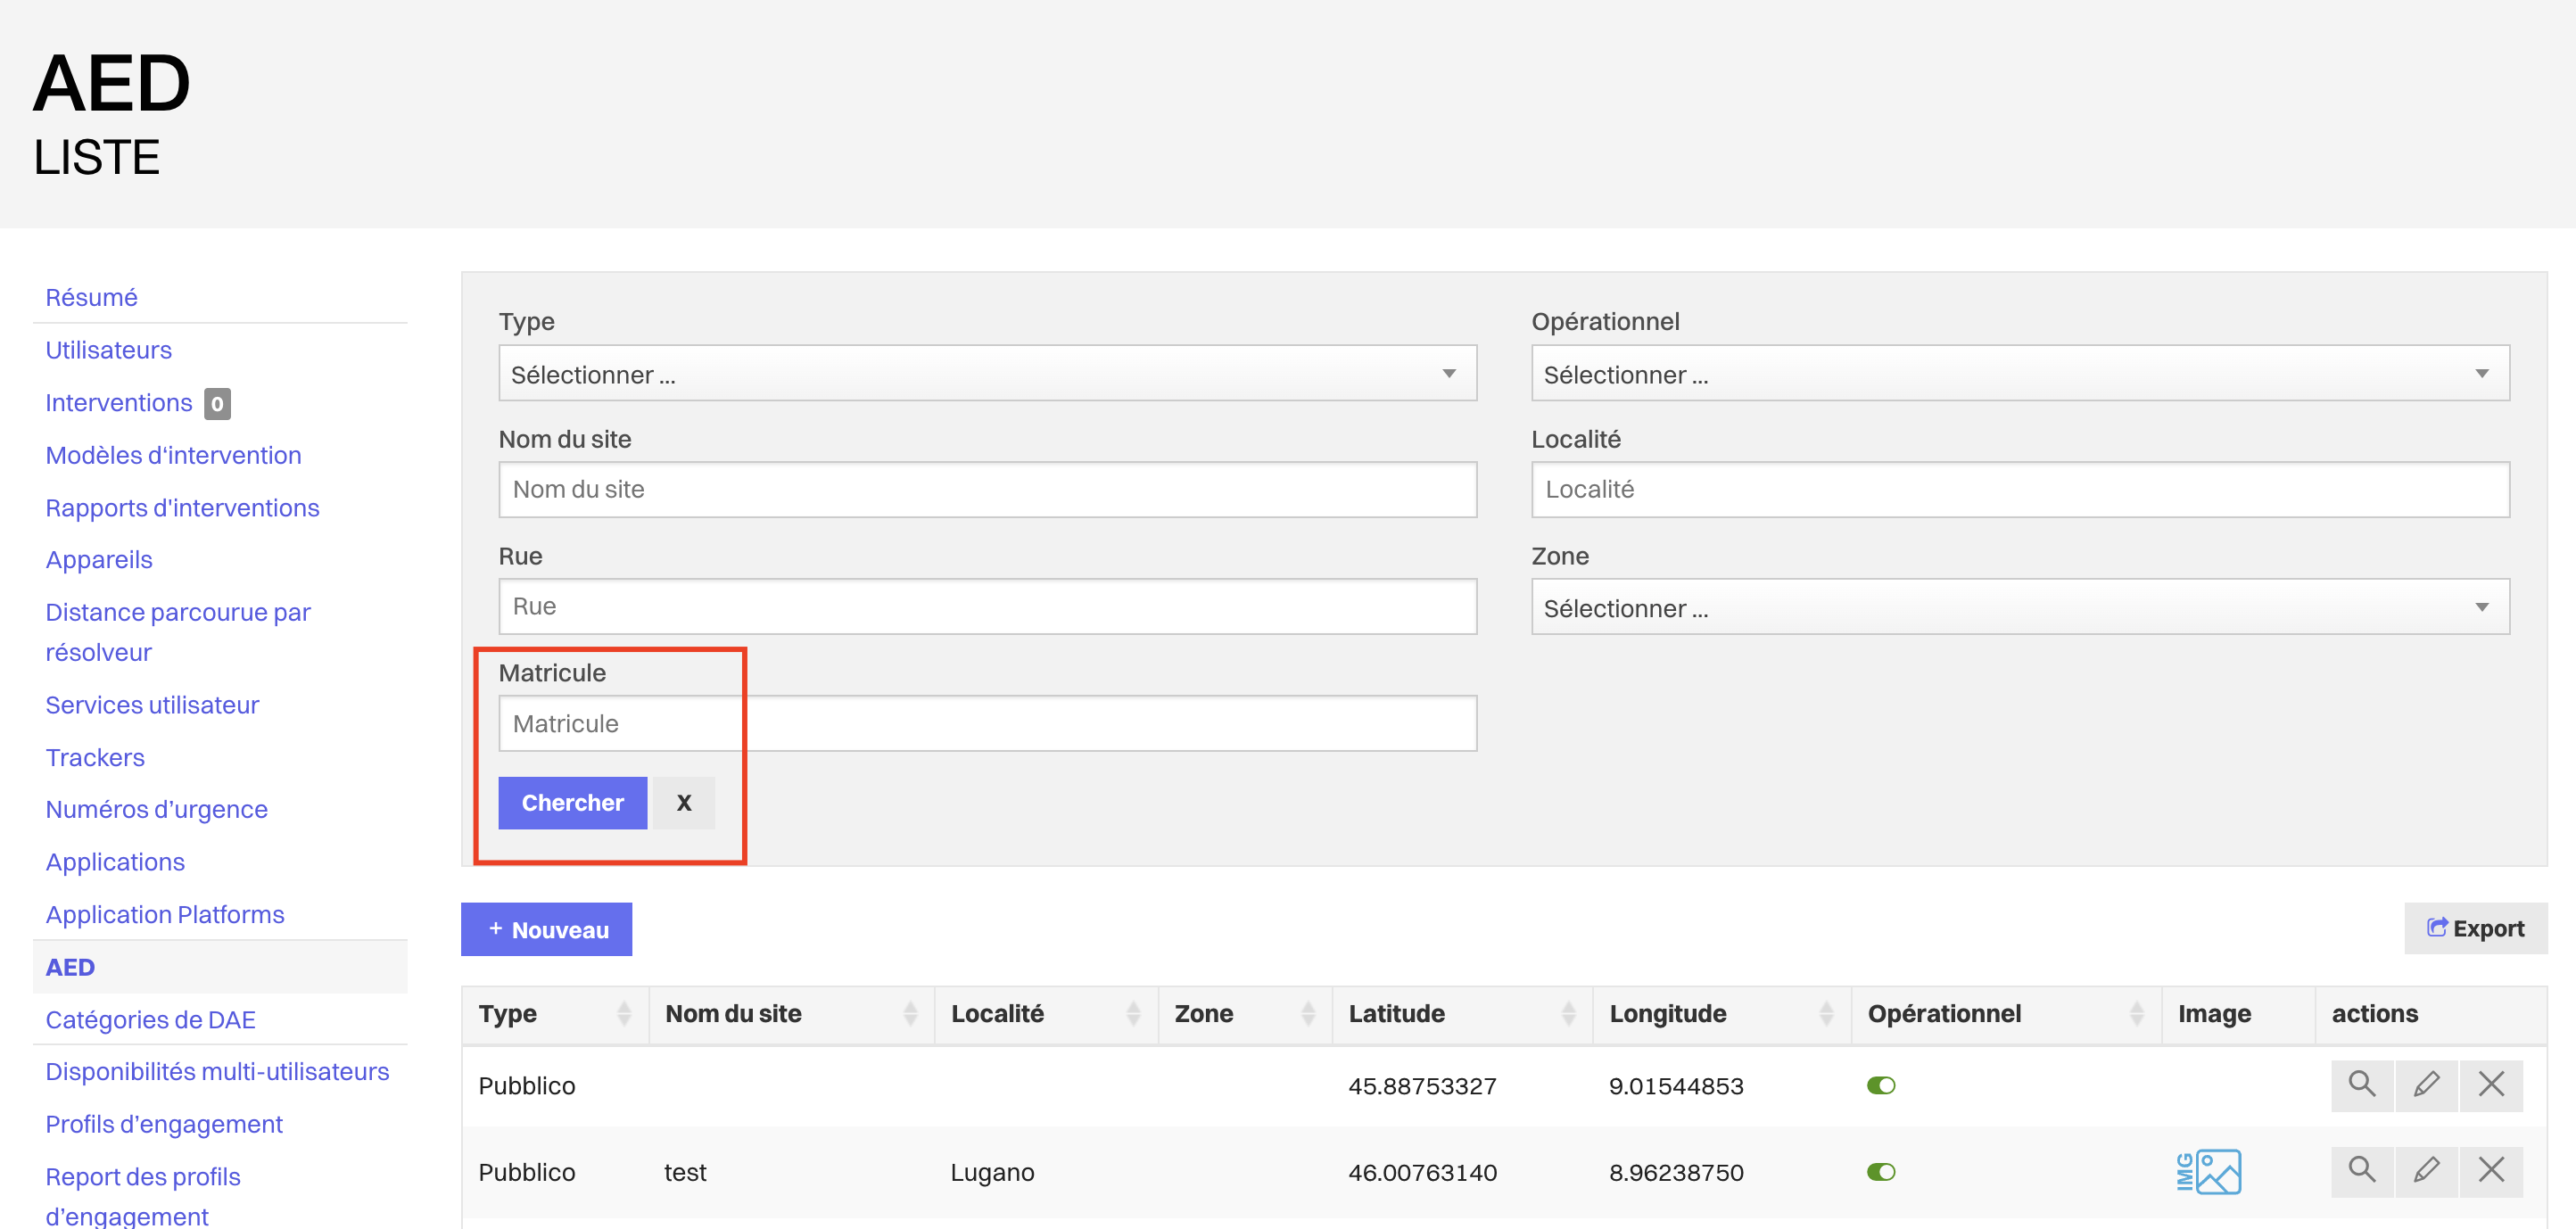This screenshot has width=2576, height=1229.
Task: Click the Chercher search button
Action: 572,803
